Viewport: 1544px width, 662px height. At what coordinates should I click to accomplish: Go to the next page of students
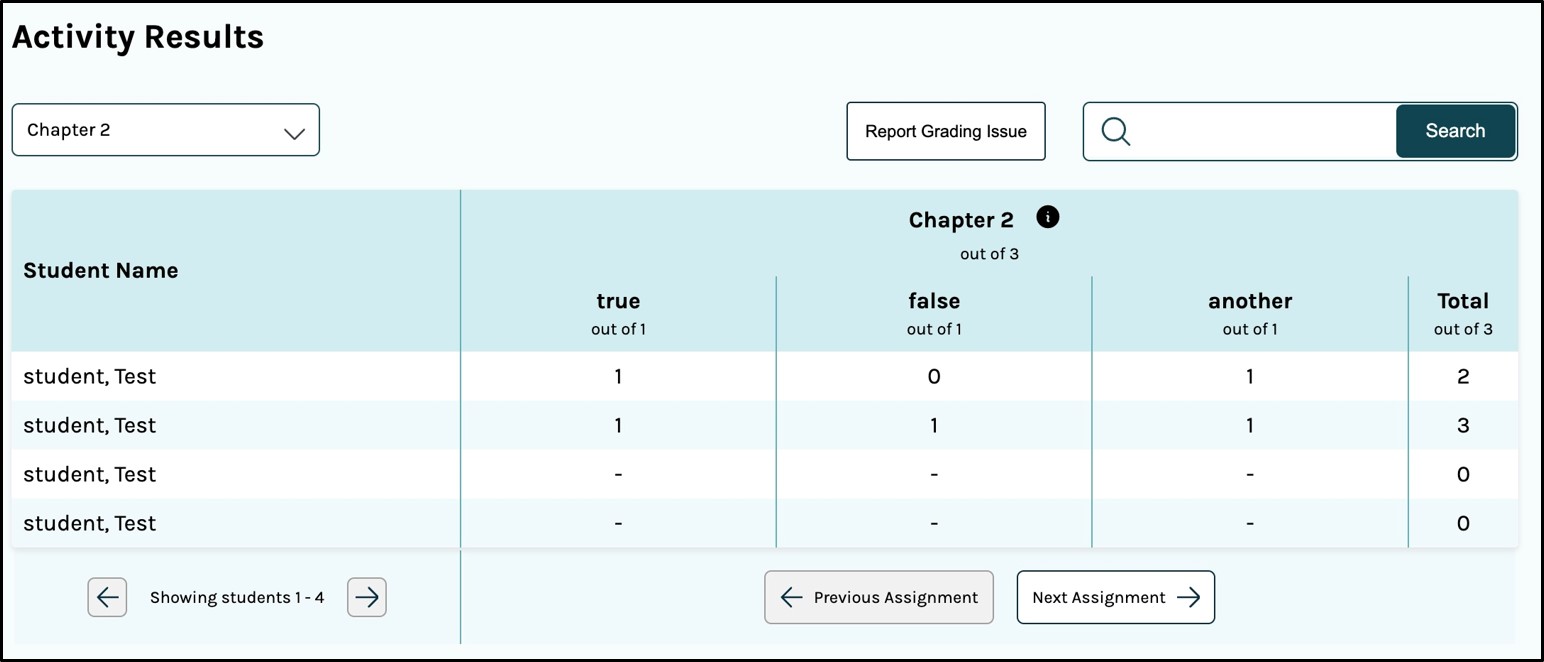(367, 597)
